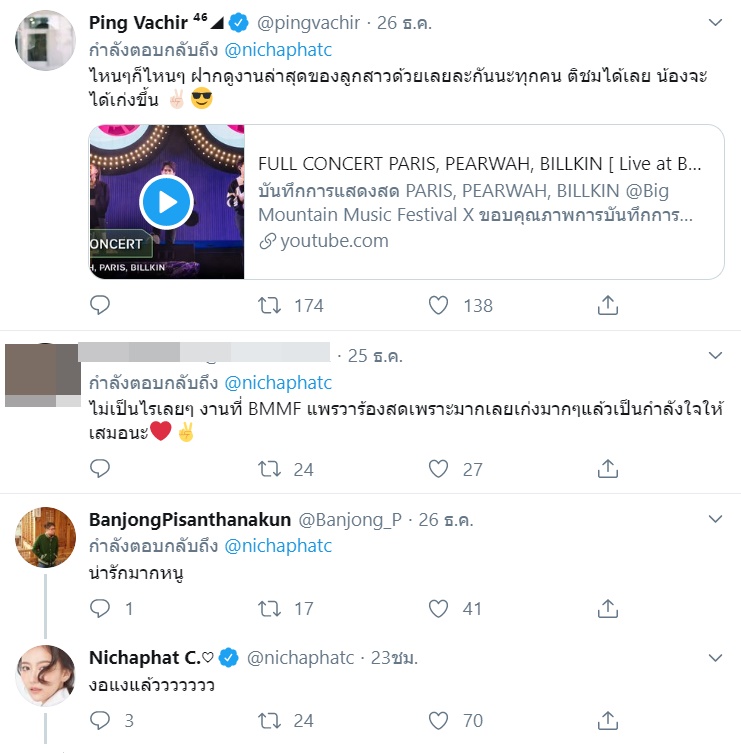Share Nichaphat C.'s tweet
The image size is (741, 753).
tap(607, 719)
